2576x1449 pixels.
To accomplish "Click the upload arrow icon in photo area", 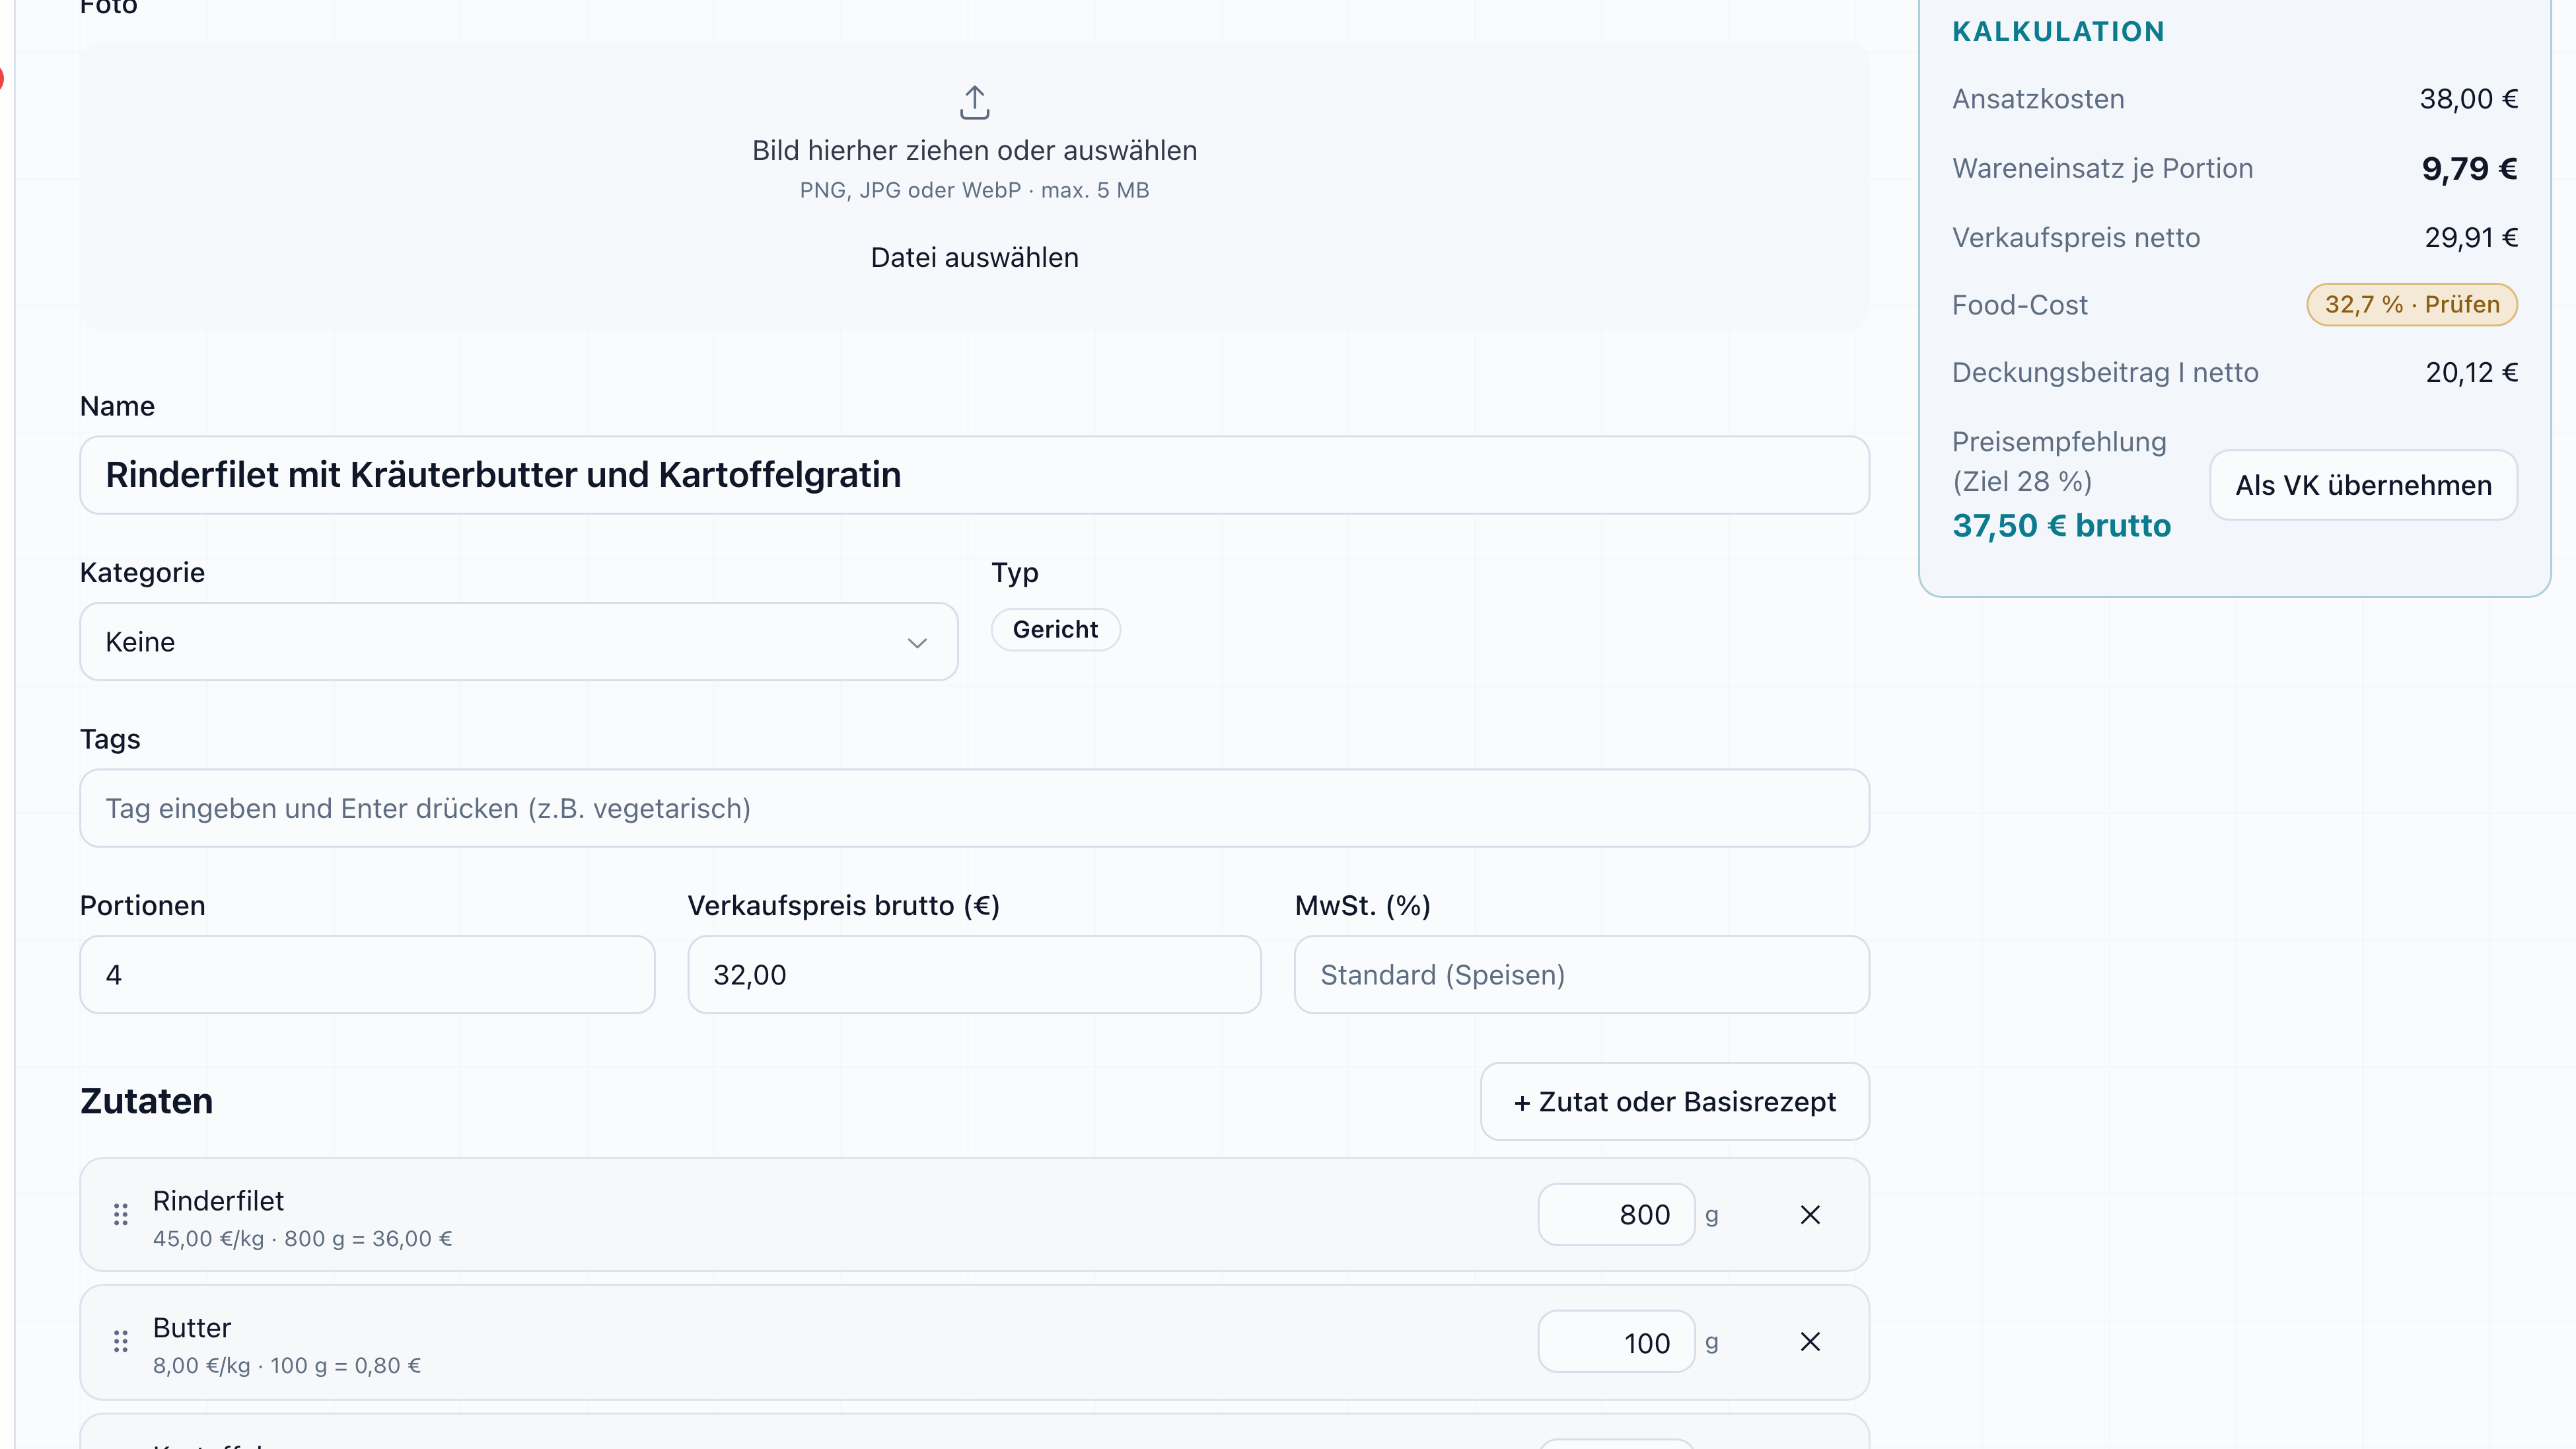I will 974,102.
